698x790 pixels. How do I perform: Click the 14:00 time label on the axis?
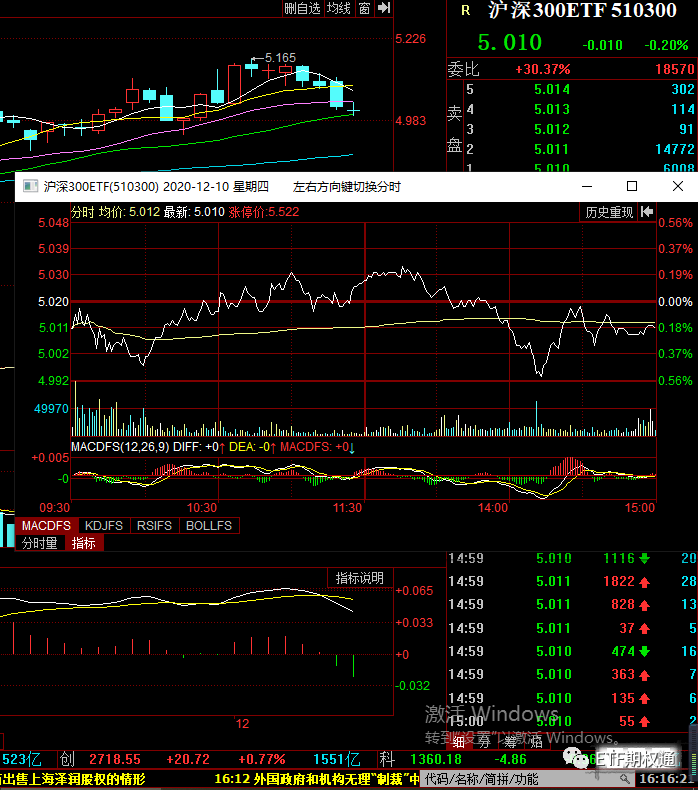pyautogui.click(x=493, y=507)
